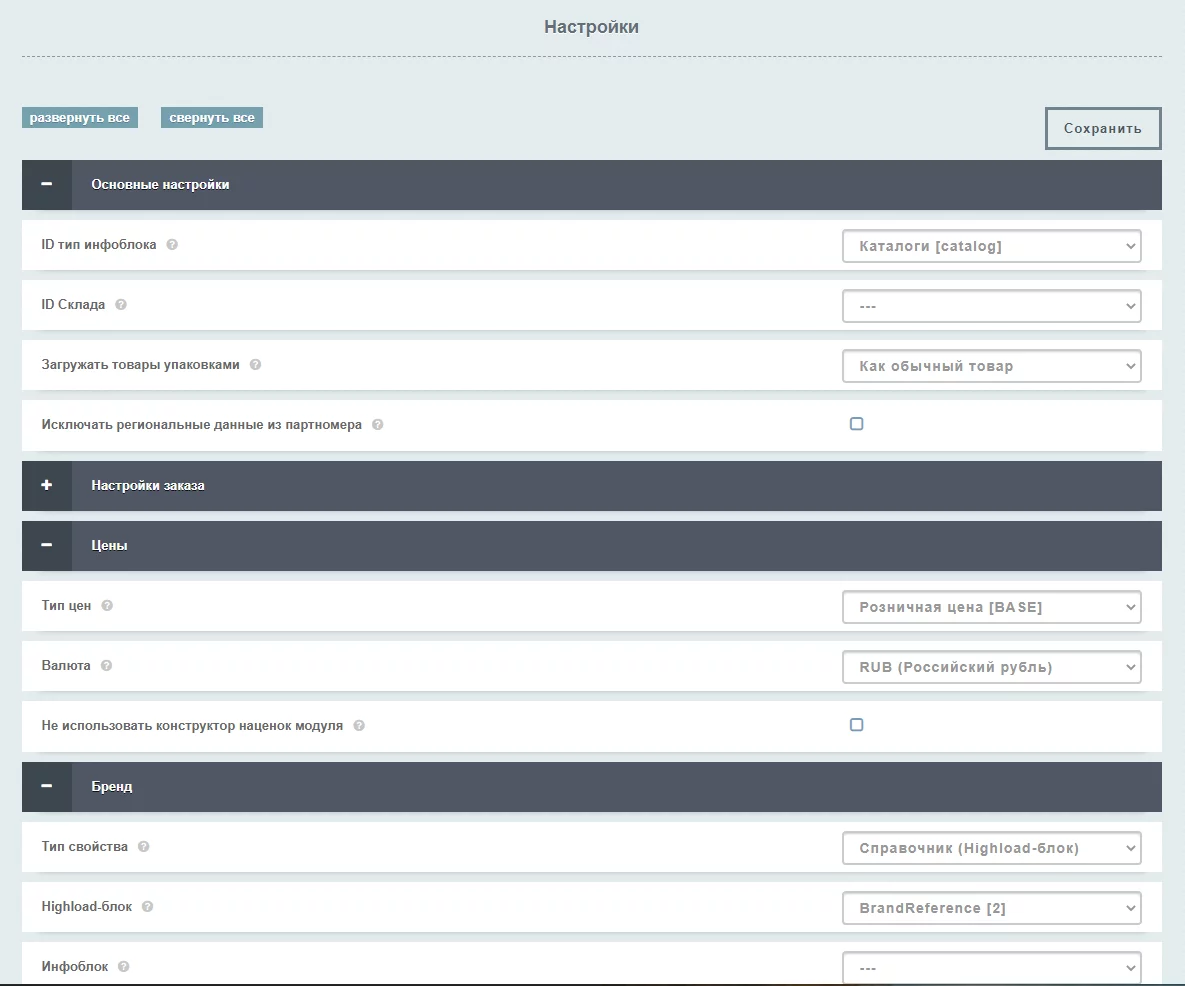Expand the Настройки заказа section
Image resolution: width=1185 pixels, height=986 pixels.
coord(47,486)
